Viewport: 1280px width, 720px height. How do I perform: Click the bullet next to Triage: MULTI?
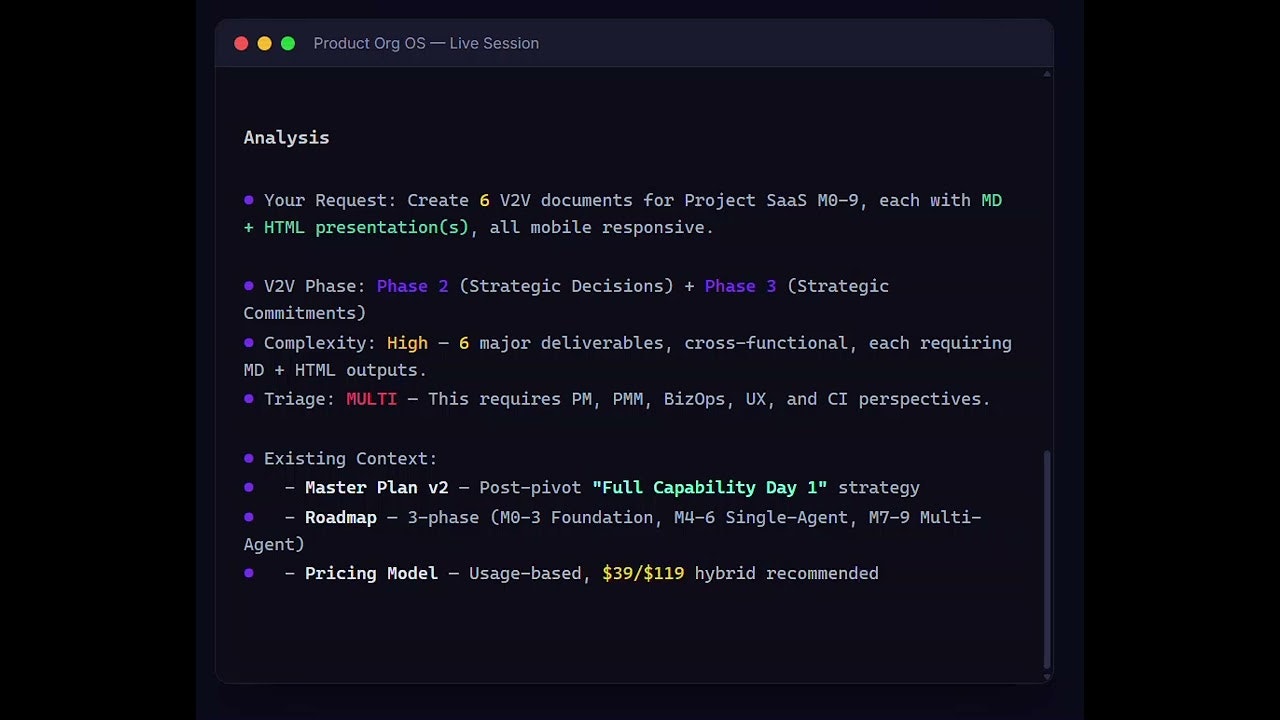click(x=247, y=399)
